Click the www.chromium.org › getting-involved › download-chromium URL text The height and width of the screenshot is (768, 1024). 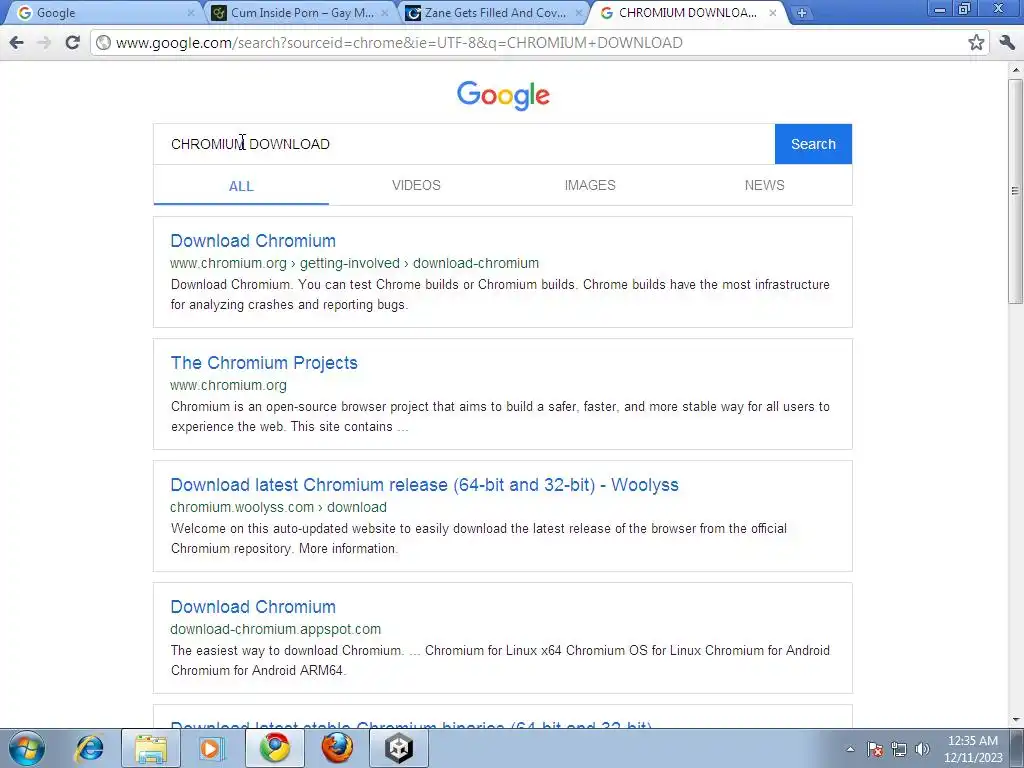click(355, 263)
